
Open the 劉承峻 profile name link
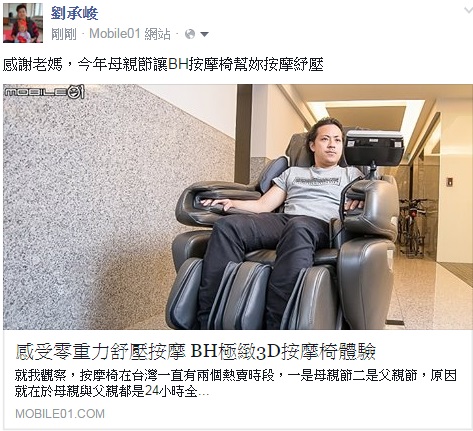74,14
